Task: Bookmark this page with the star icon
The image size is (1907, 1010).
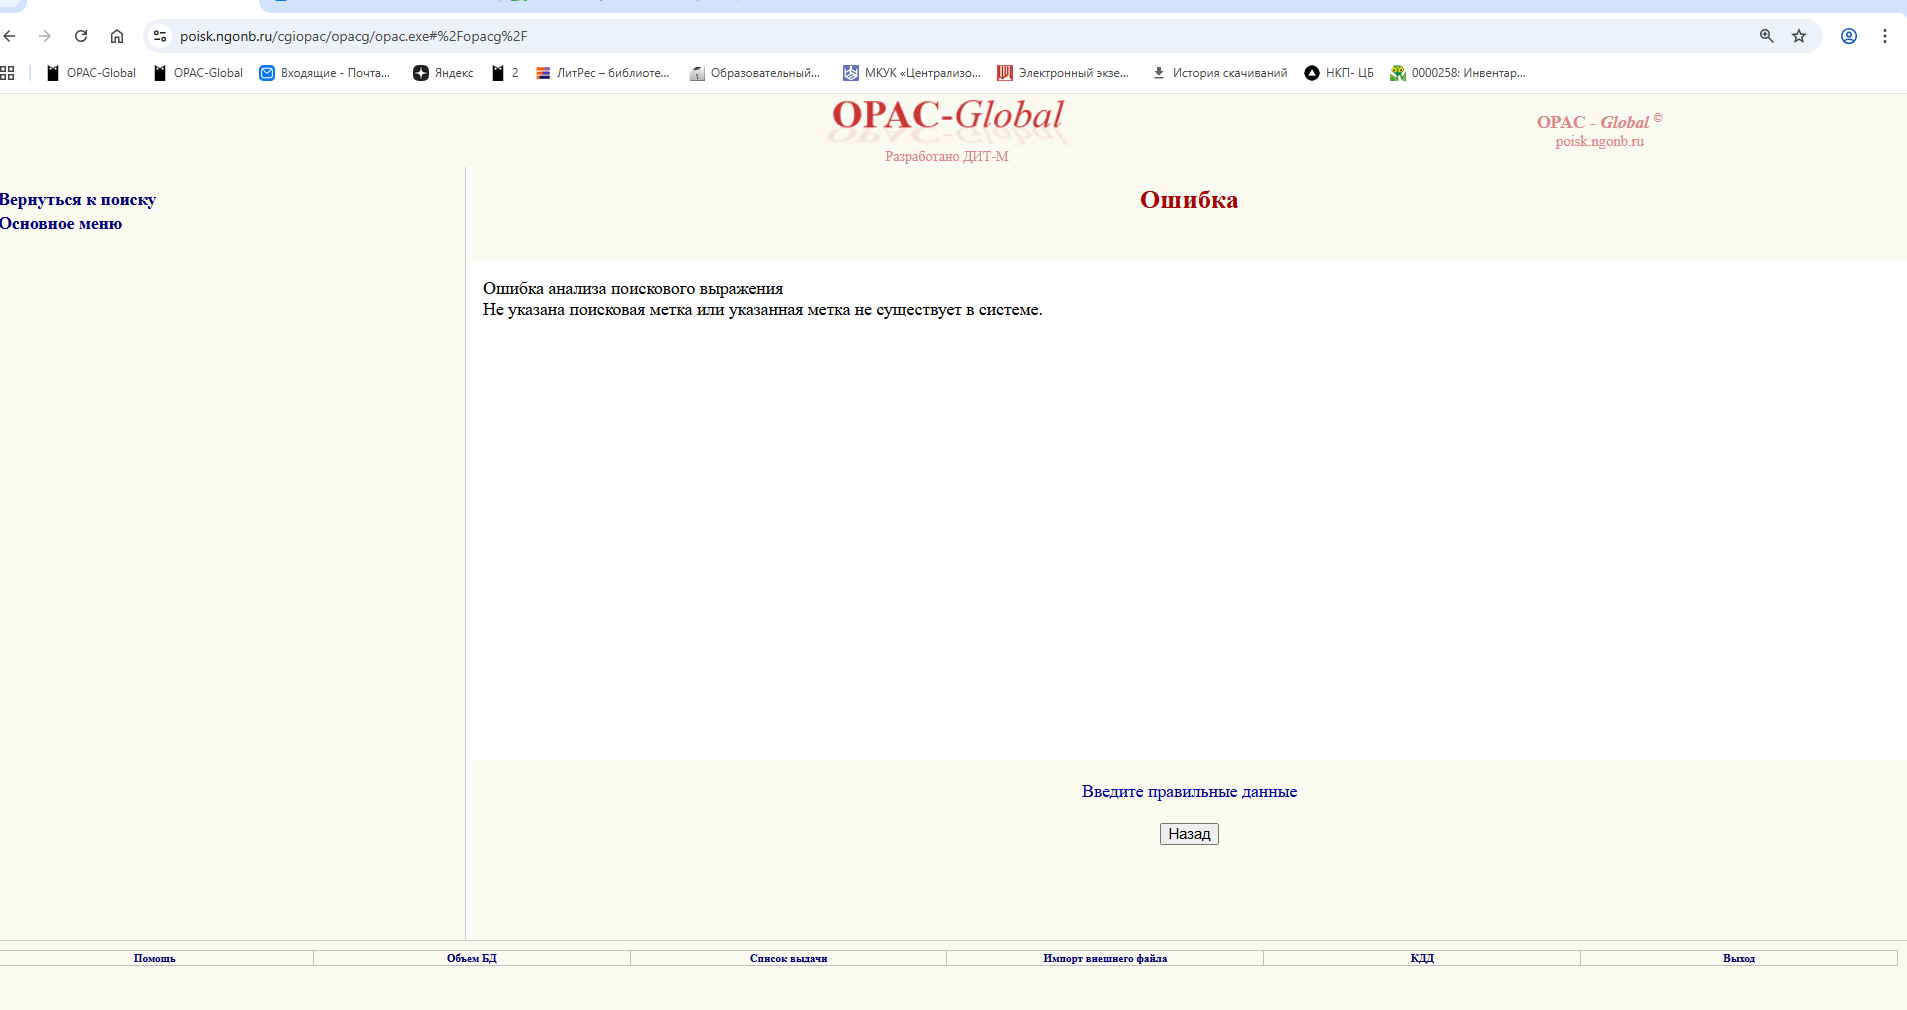Action: [x=1799, y=36]
